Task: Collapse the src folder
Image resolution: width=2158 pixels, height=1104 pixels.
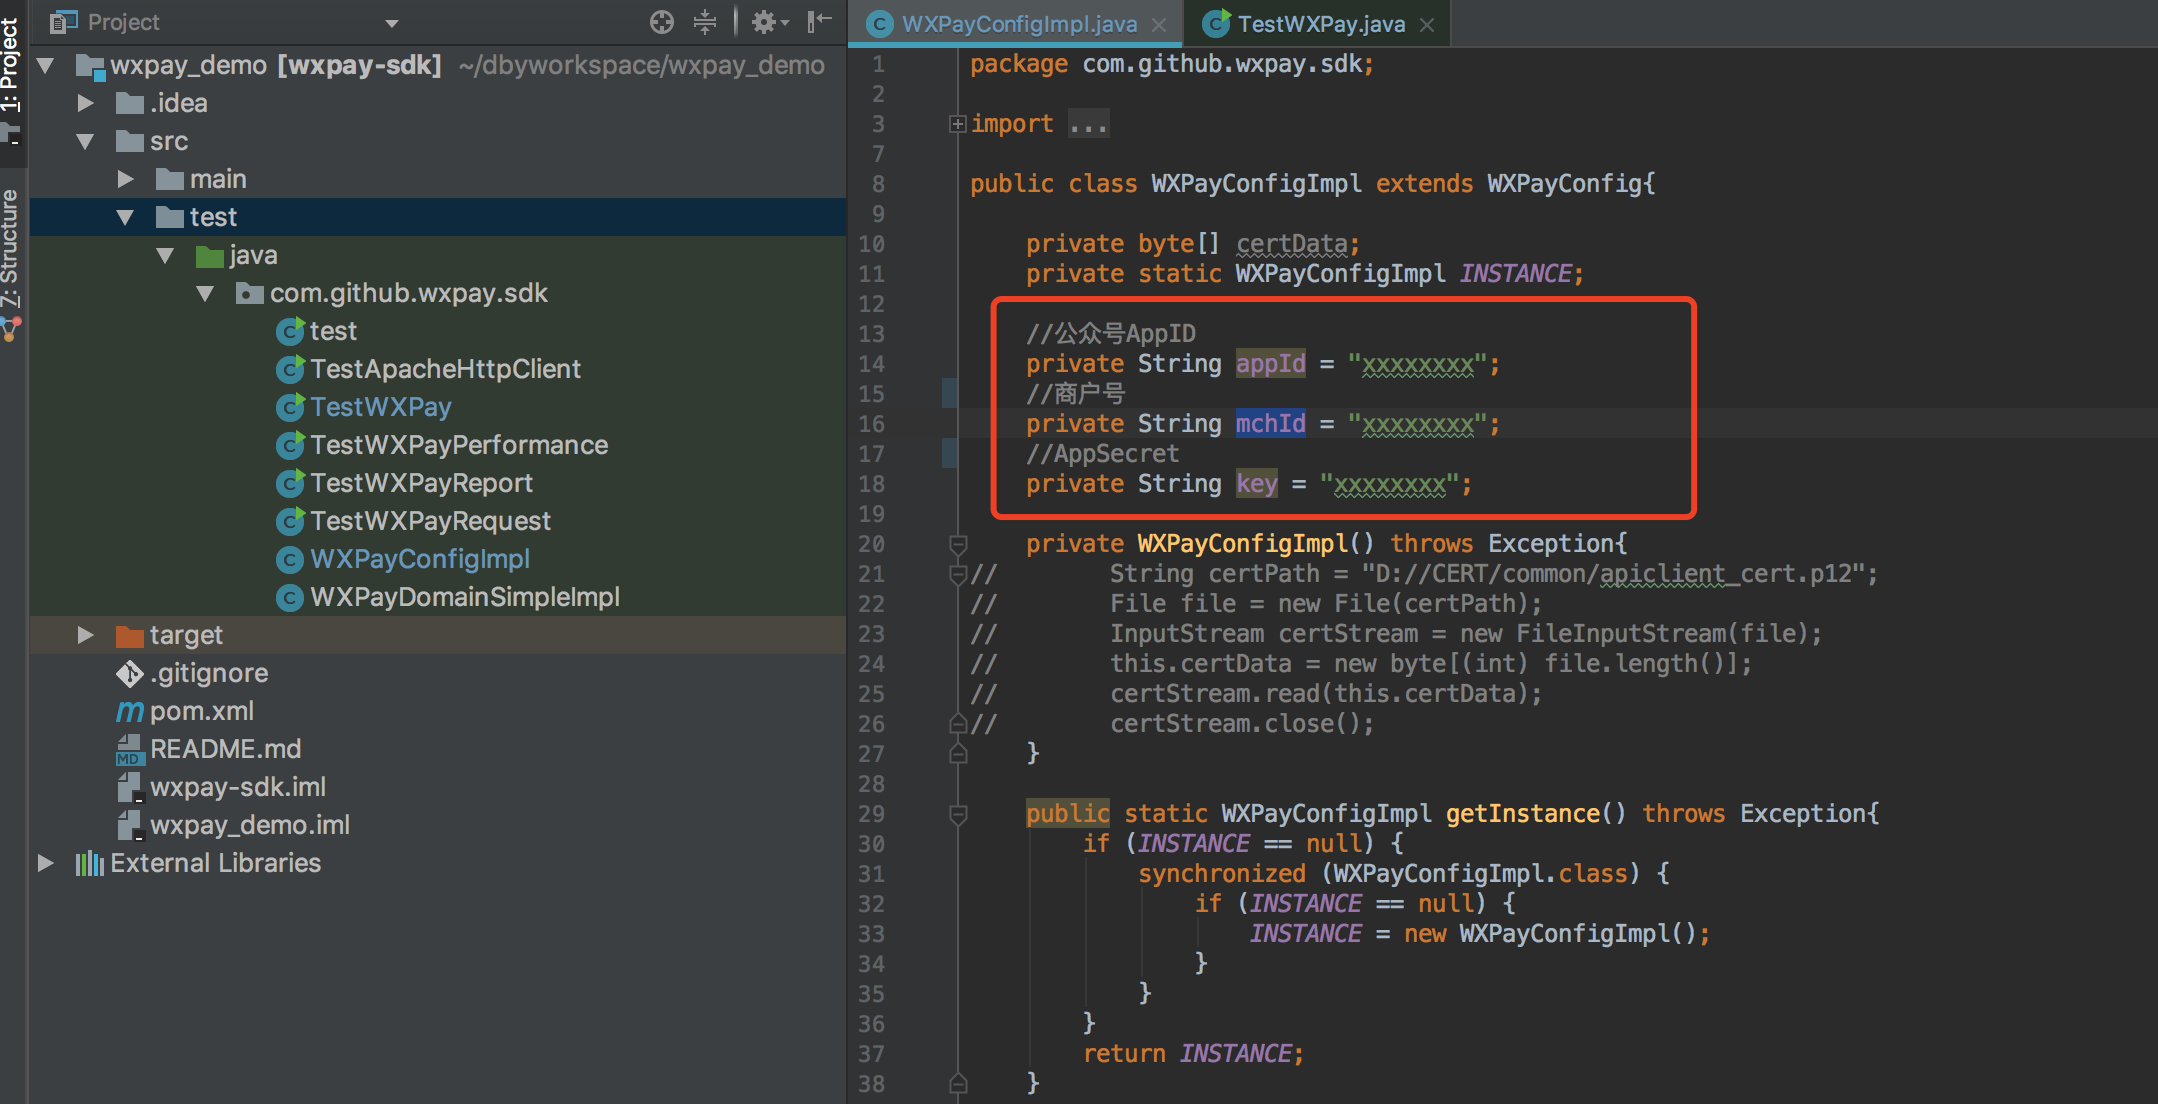Action: [x=86, y=142]
